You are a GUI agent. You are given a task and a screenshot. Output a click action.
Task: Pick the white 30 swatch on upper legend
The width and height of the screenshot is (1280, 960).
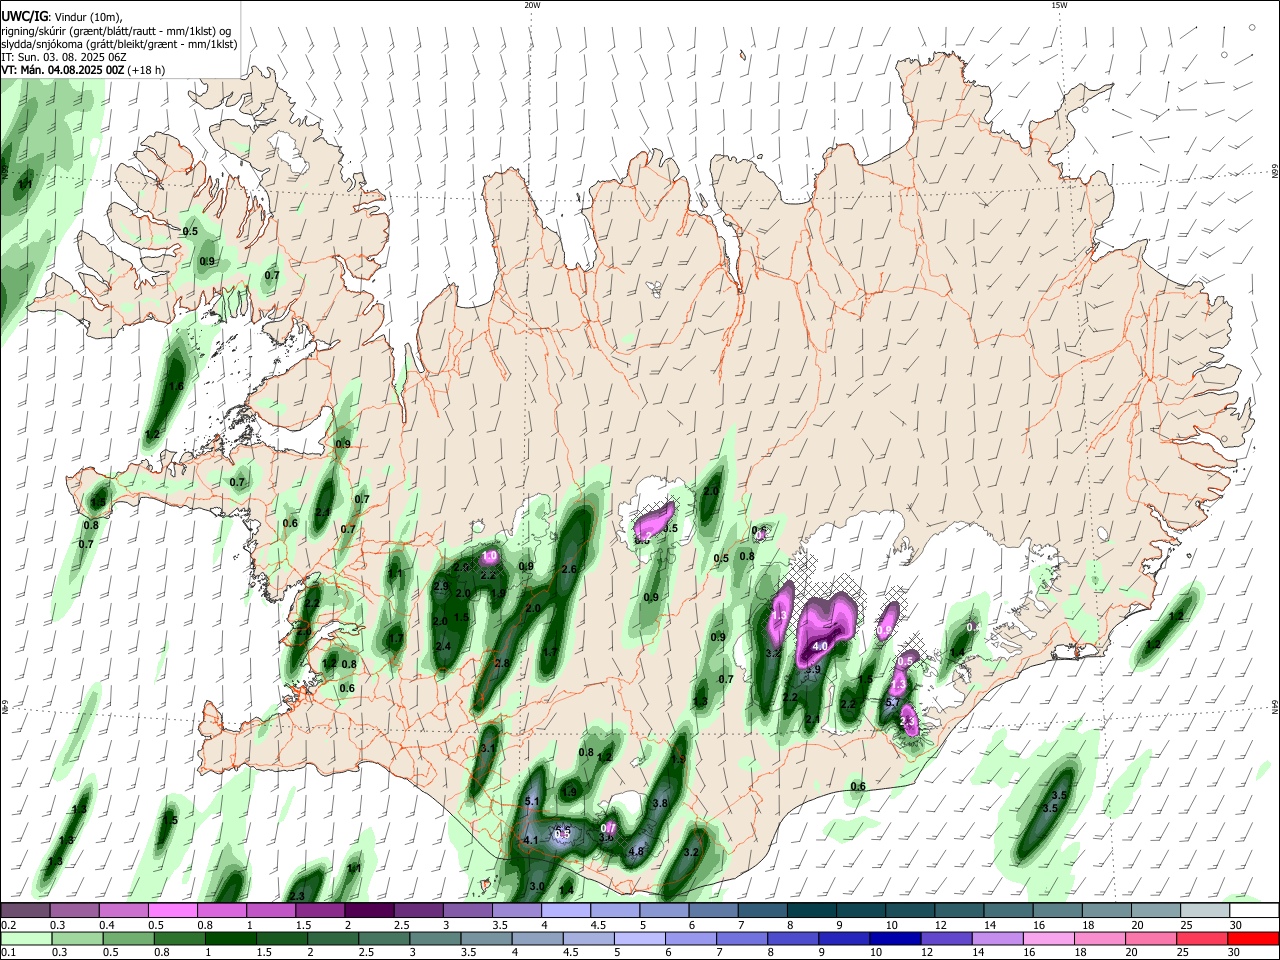pos(1253,910)
